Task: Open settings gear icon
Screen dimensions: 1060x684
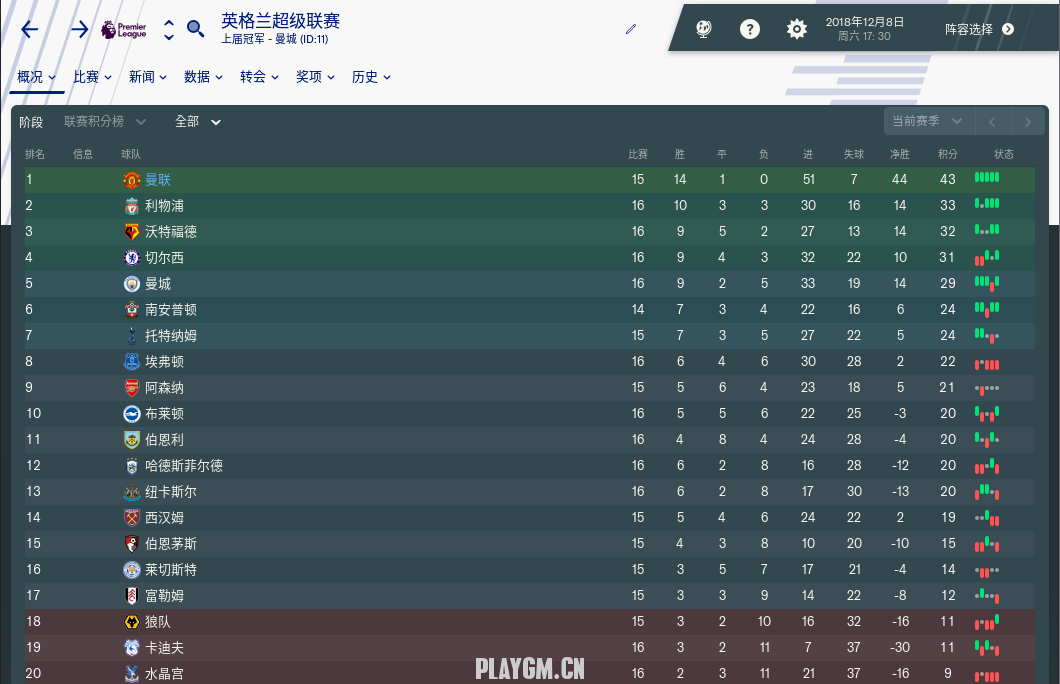Action: click(797, 29)
